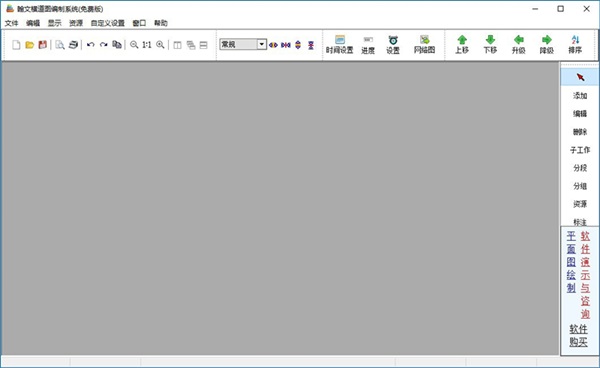
Task: Reset zoom with the 1:1 button
Action: point(147,45)
